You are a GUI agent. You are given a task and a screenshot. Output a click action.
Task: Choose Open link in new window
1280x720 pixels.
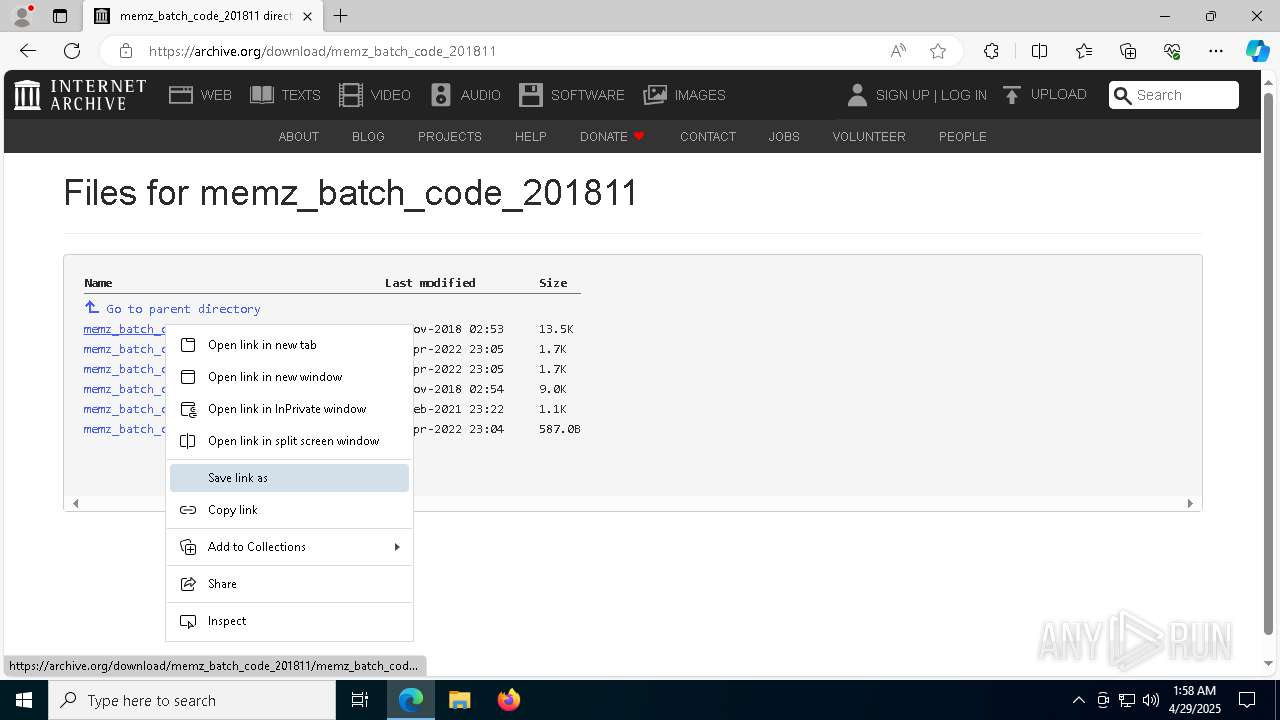pyautogui.click(x=289, y=377)
